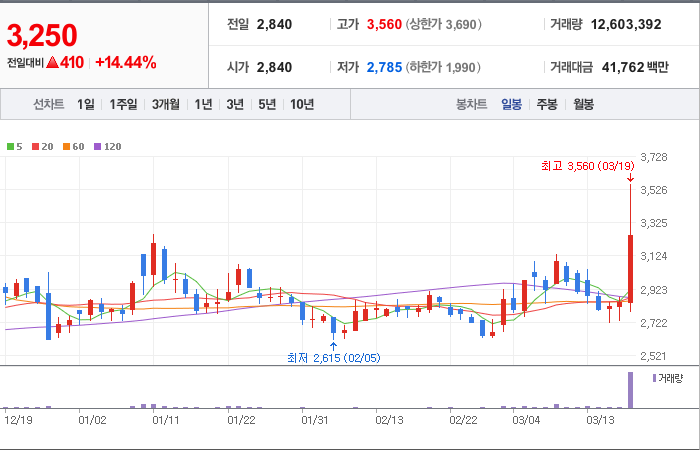Switch to 월봉 monthly candles
Image resolution: width=700 pixels, height=450 pixels.
coord(583,105)
